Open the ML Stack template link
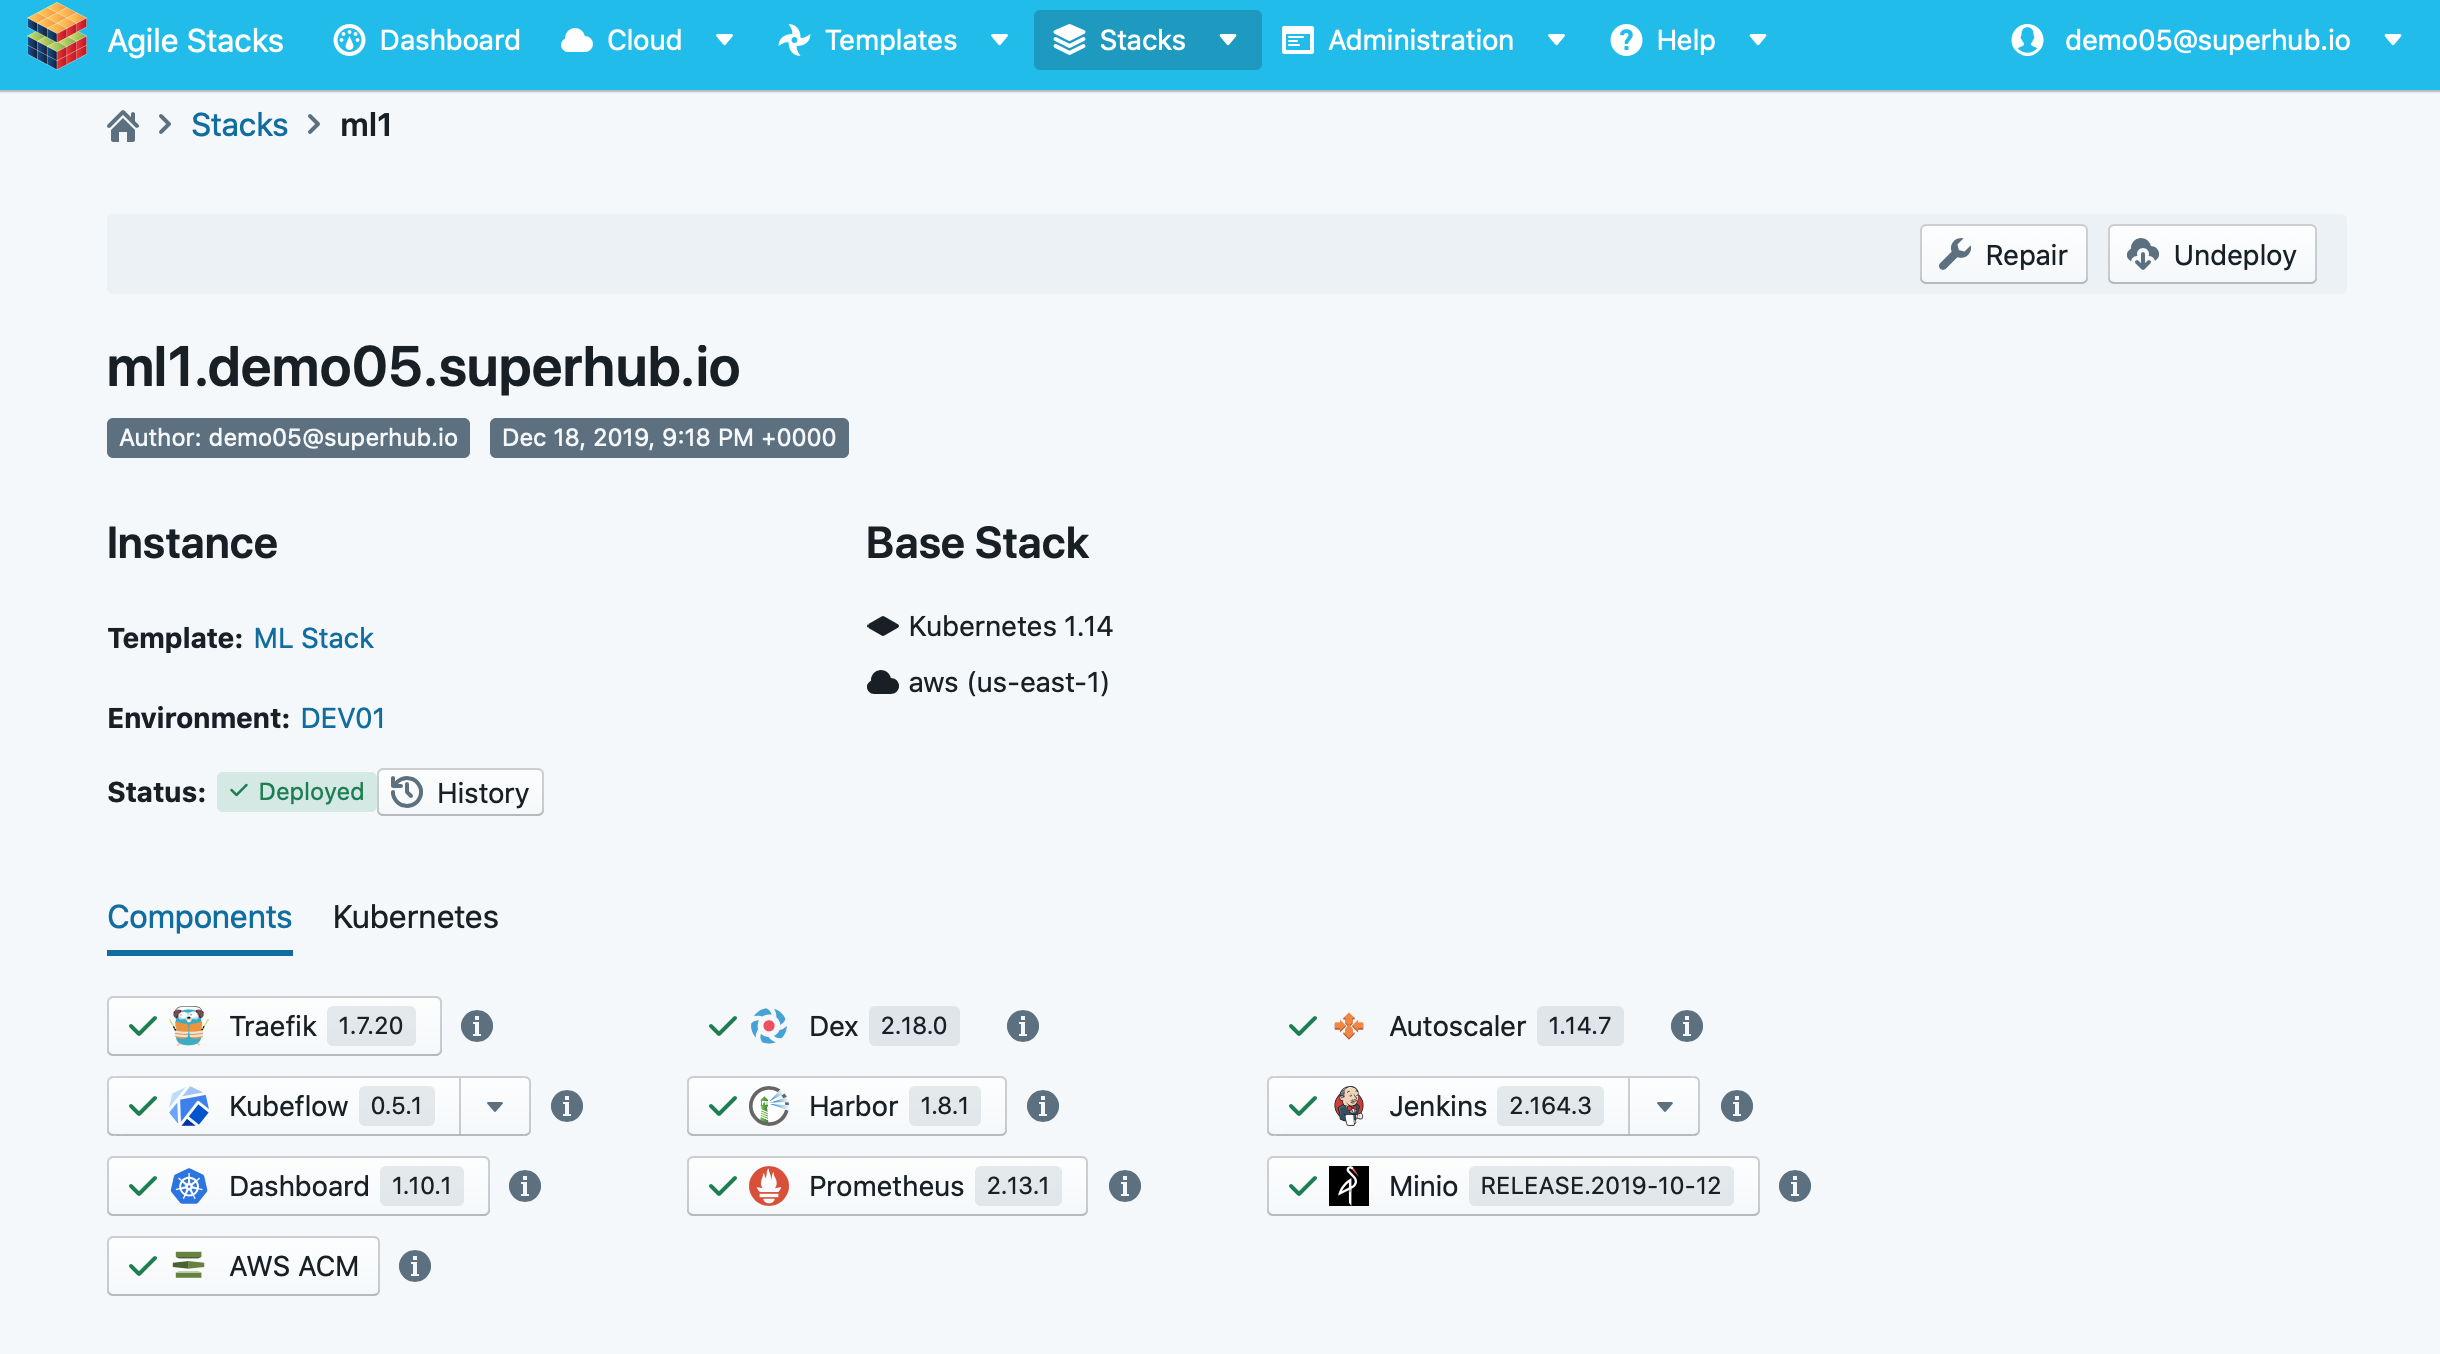 (x=313, y=639)
